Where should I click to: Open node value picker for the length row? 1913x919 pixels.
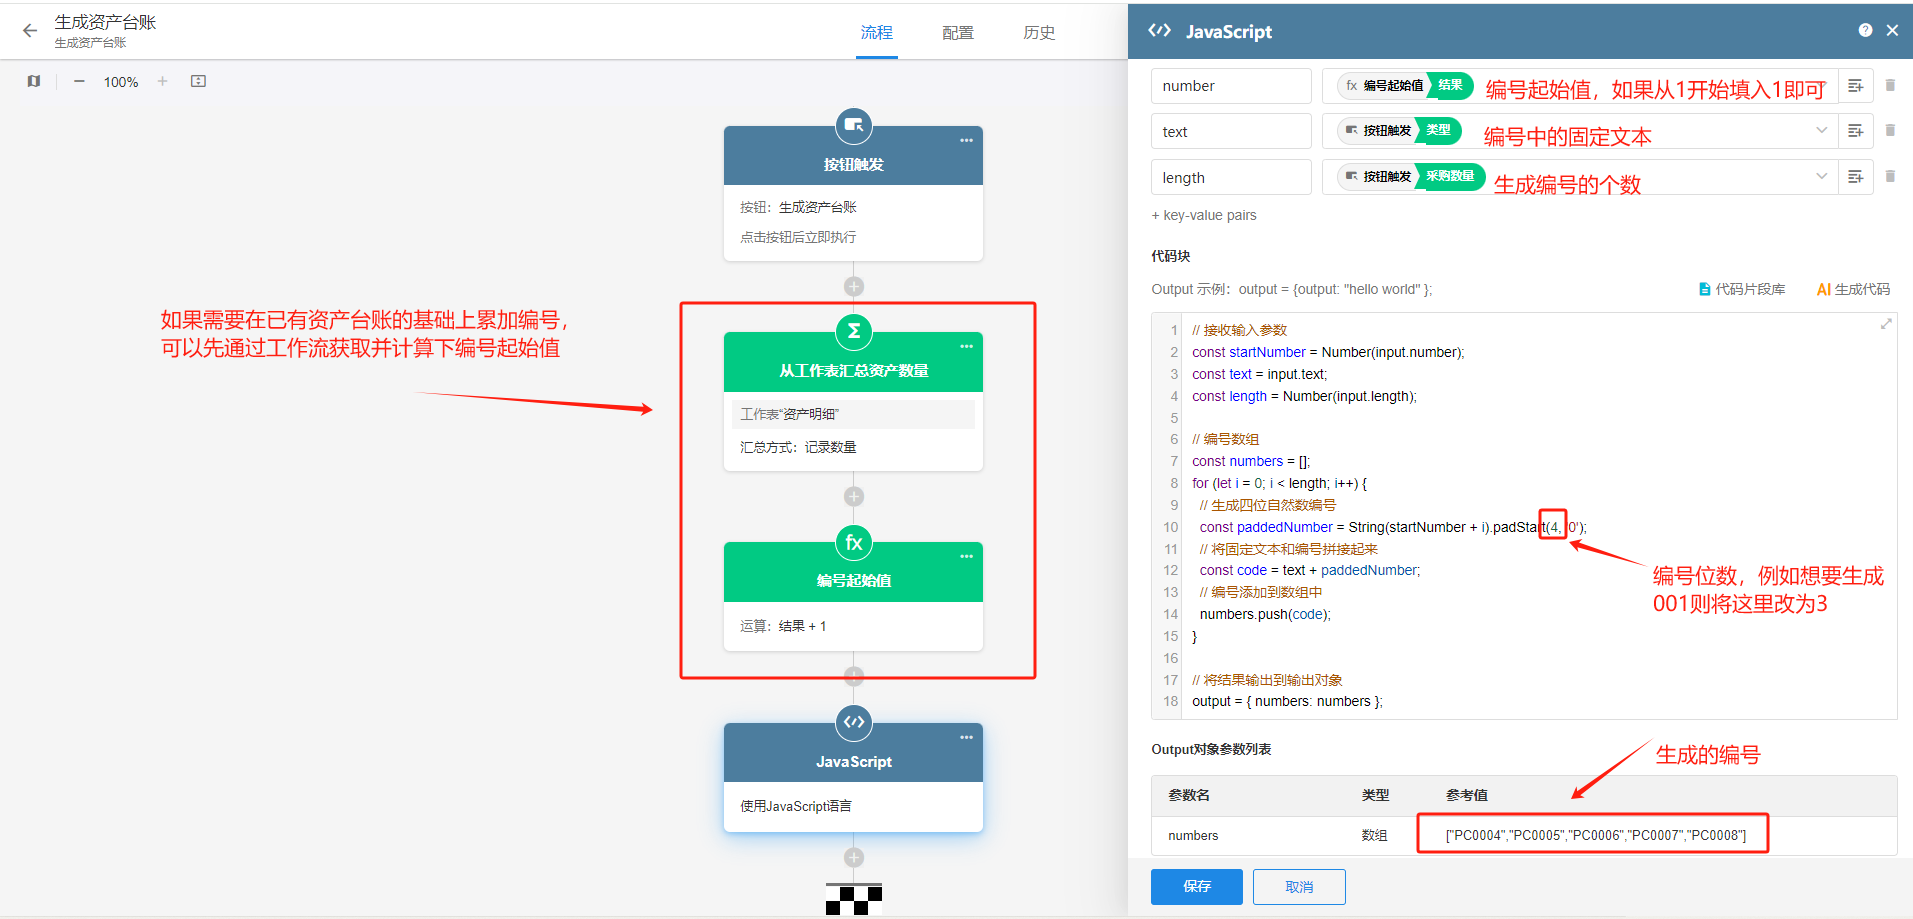click(1855, 177)
